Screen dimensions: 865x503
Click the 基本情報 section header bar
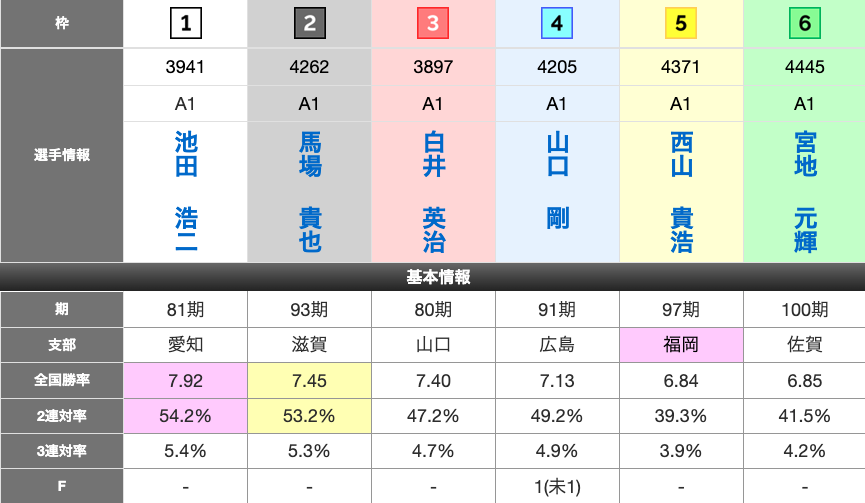click(x=432, y=277)
